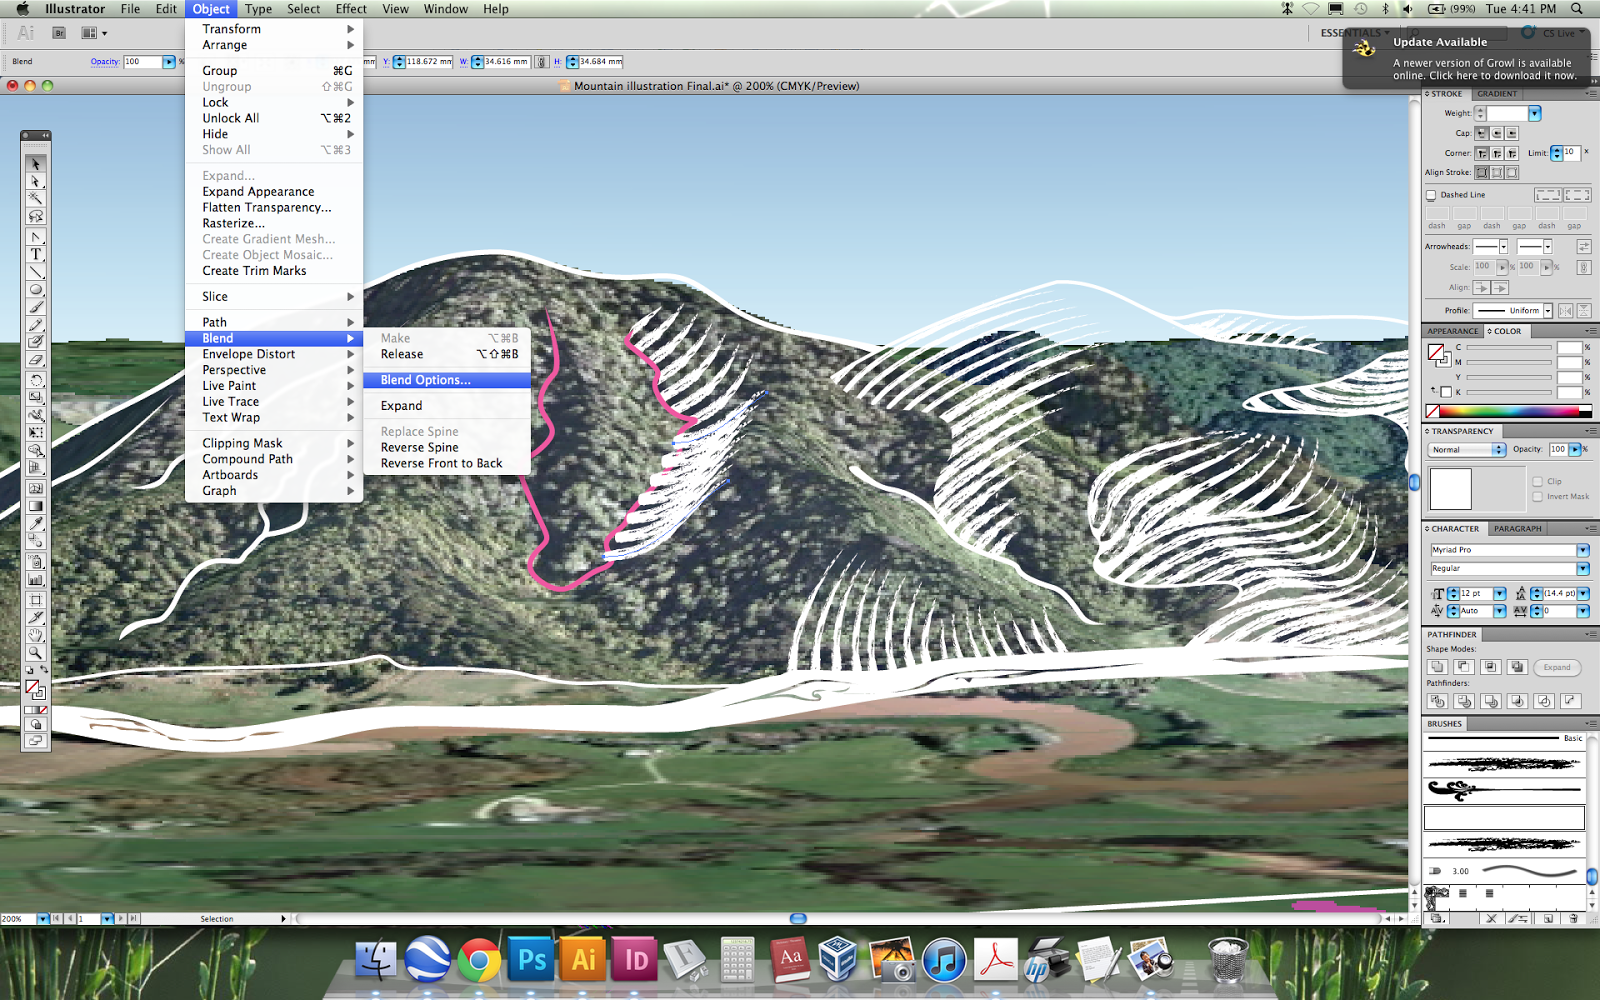Open the Envelope Distort submenu

click(x=274, y=354)
